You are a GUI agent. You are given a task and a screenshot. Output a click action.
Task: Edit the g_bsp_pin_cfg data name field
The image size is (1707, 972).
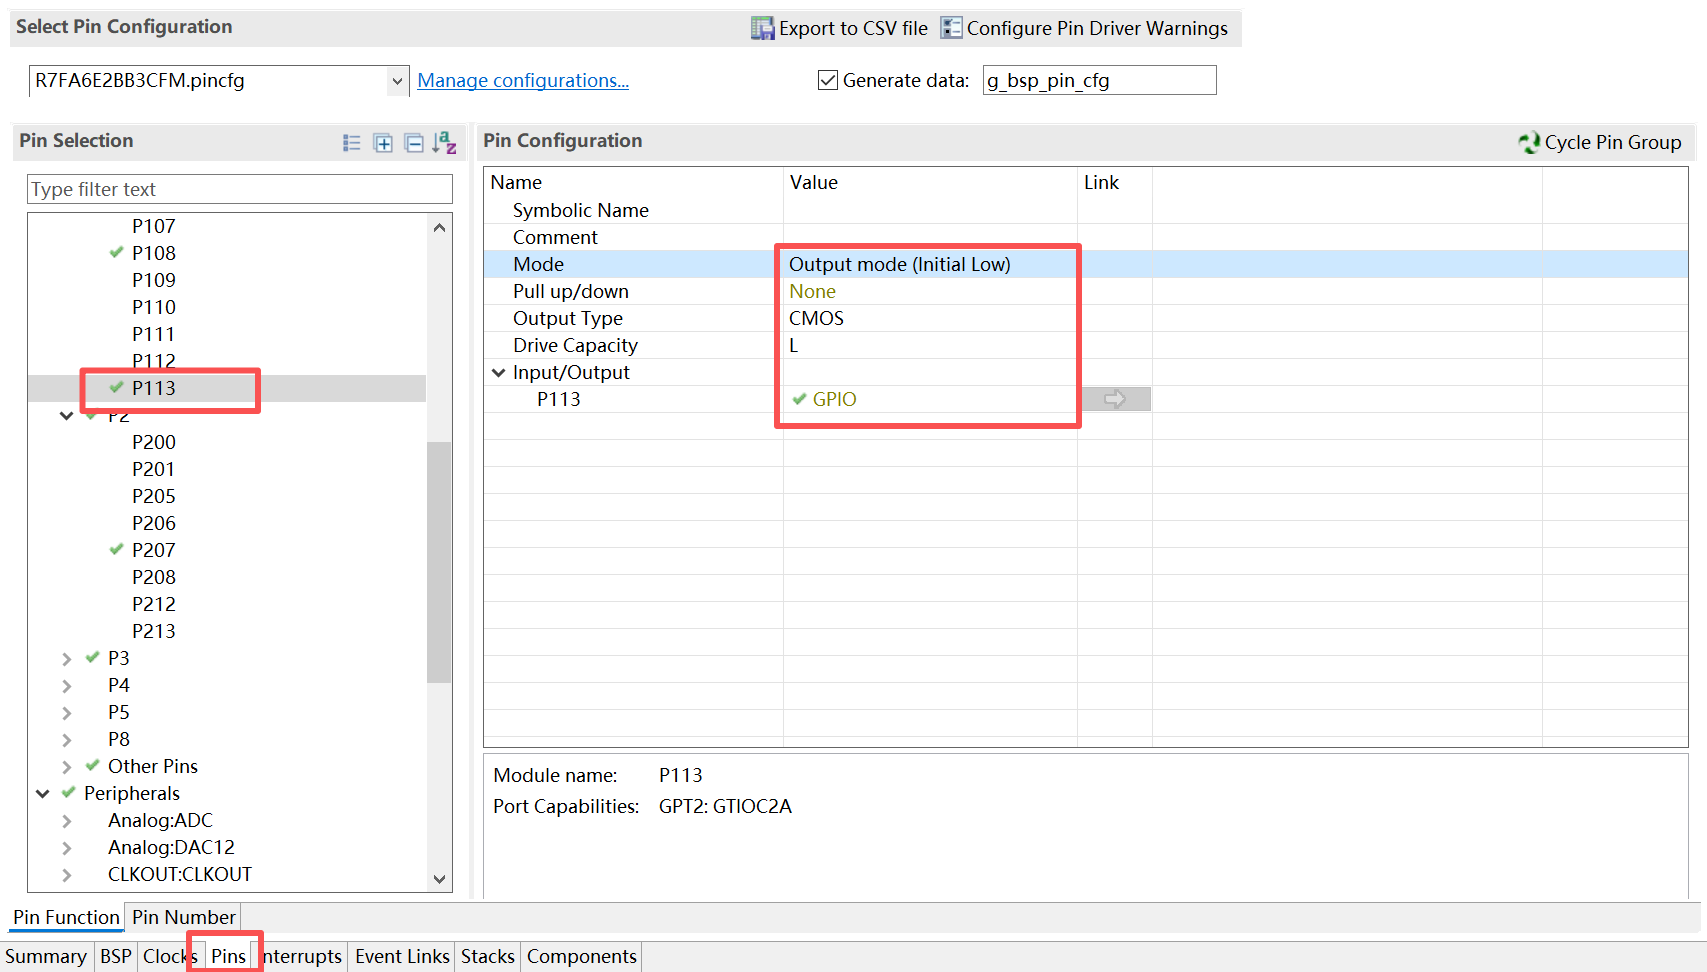point(1100,80)
